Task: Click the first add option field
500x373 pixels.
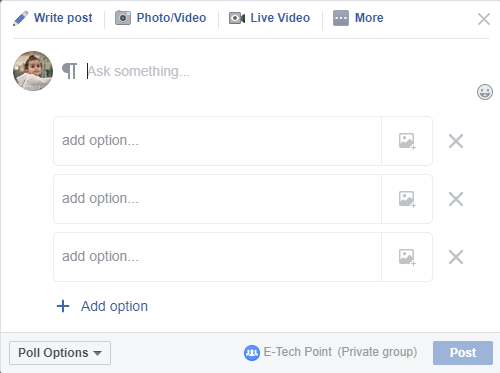Action: point(217,141)
